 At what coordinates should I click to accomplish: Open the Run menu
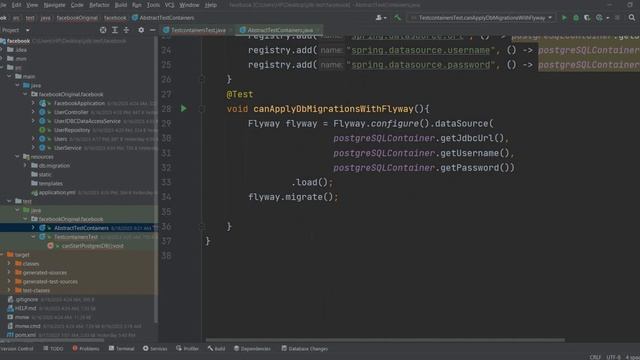pyautogui.click(x=137, y=5)
